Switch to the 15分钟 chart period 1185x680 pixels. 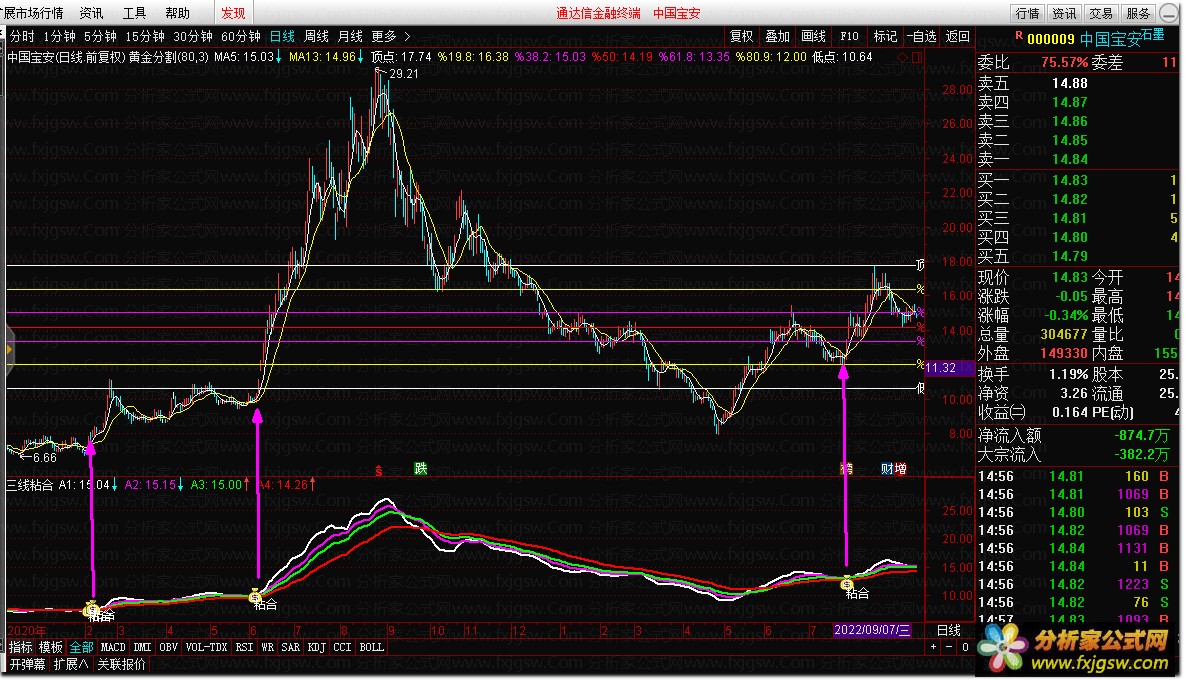144,36
